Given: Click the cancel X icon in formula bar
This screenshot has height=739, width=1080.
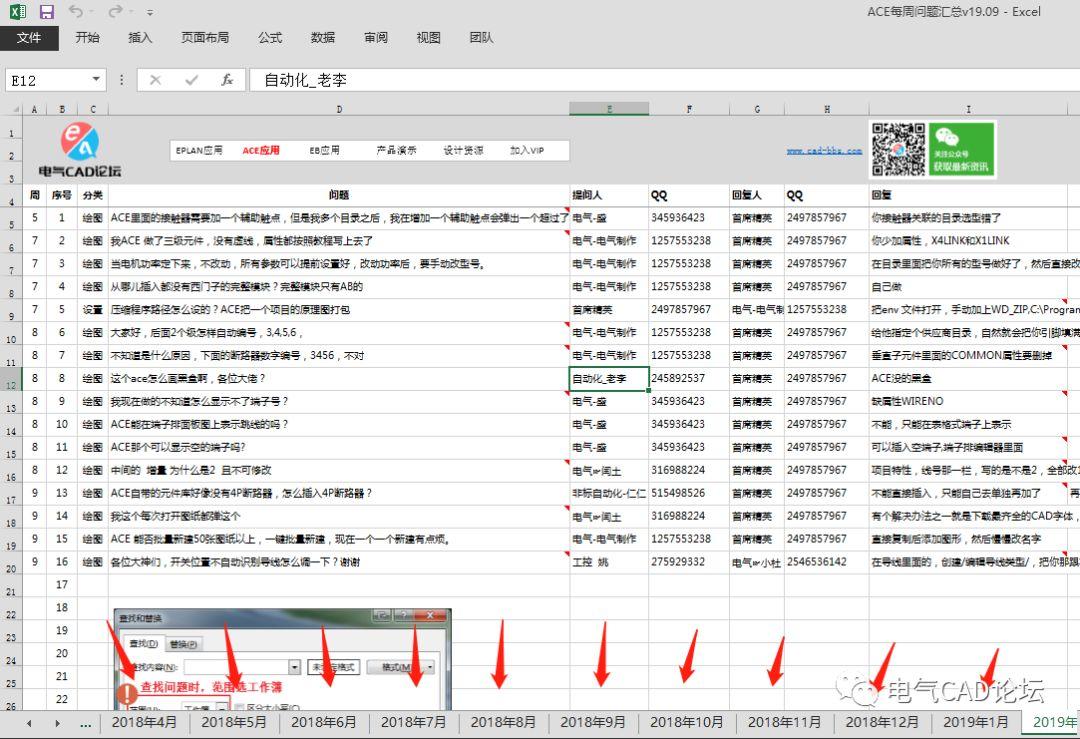Looking at the screenshot, I should pos(155,80).
